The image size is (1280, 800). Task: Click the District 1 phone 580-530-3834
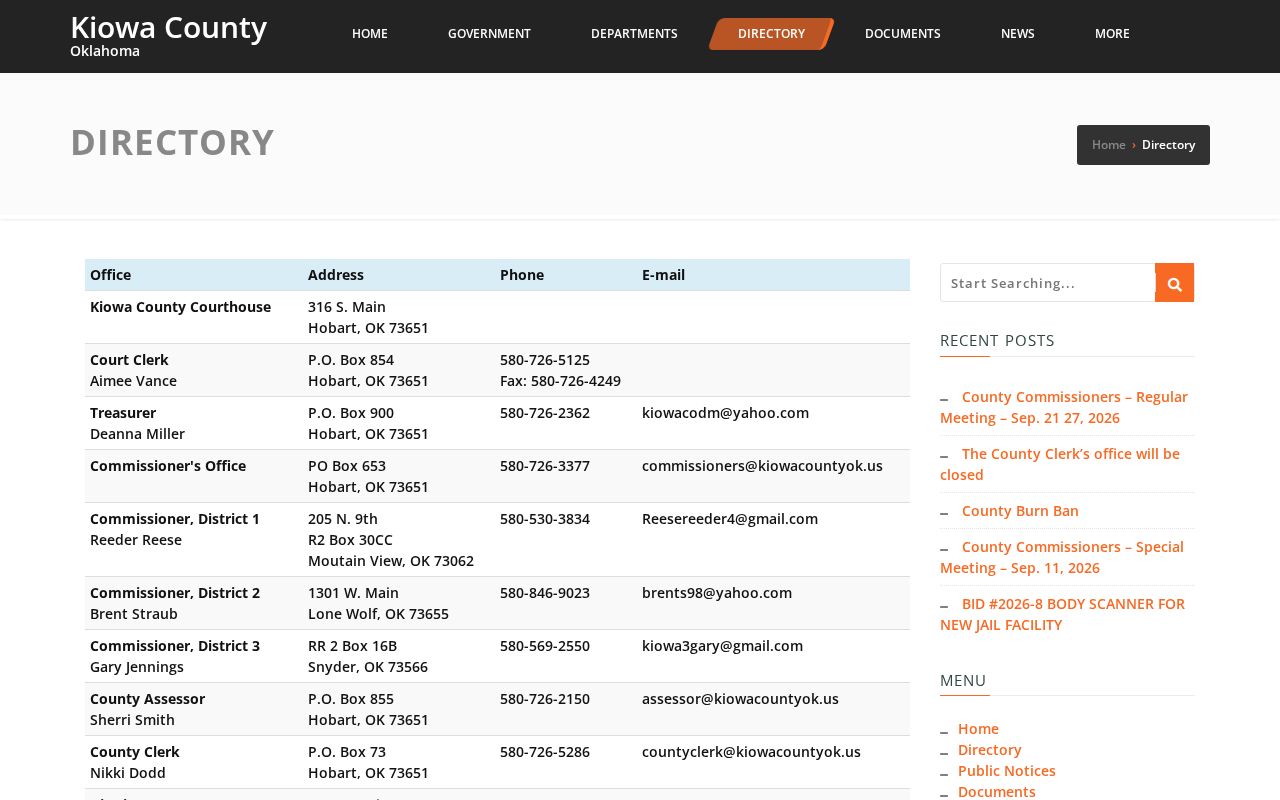pyautogui.click(x=545, y=519)
